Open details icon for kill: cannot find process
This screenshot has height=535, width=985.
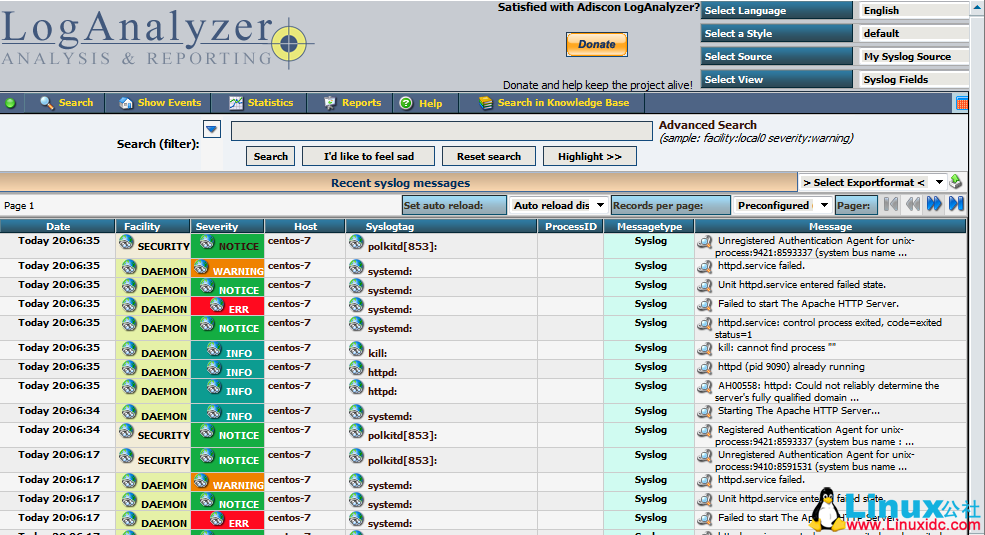(x=705, y=349)
